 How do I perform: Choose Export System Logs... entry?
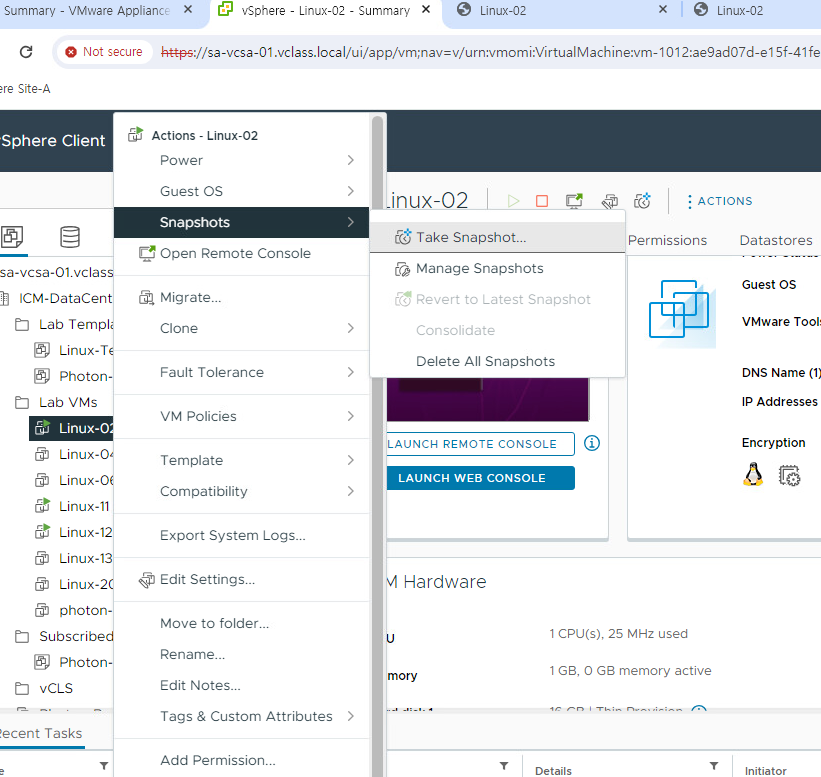point(241,535)
